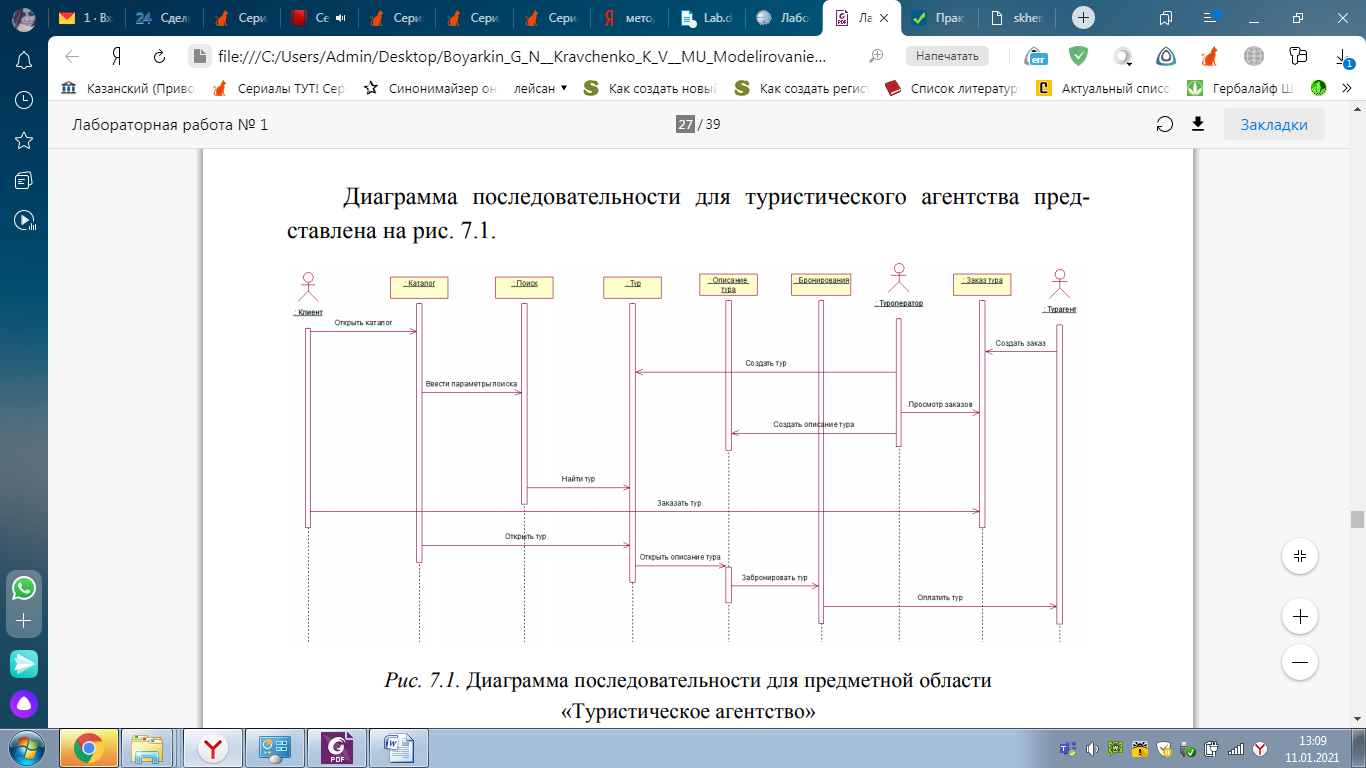Open the Yandex Protect green shield extension

tap(1078, 56)
